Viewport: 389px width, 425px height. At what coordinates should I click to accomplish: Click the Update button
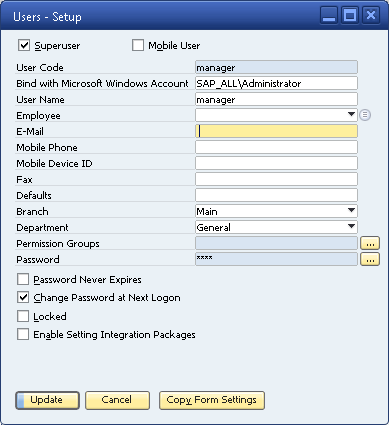click(47, 400)
